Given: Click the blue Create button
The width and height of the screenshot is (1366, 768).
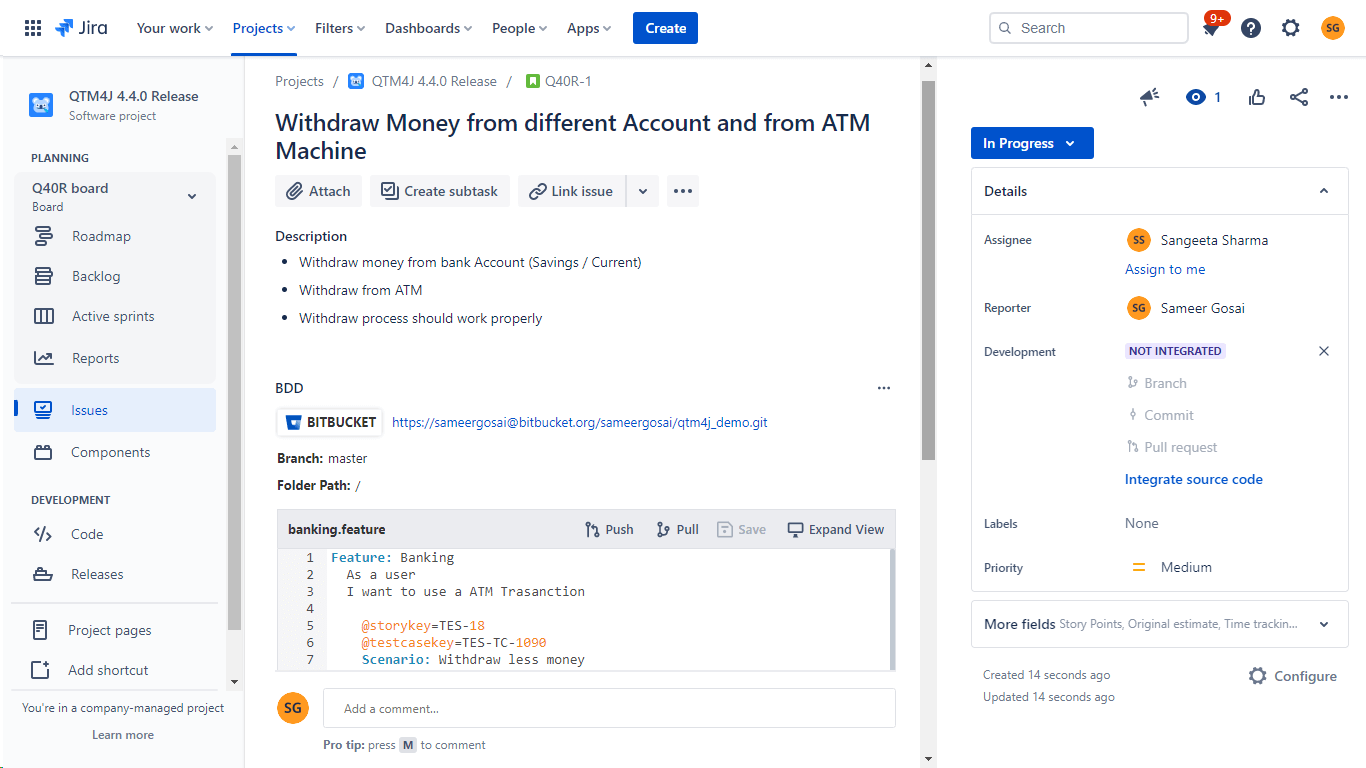Looking at the screenshot, I should 665,28.
